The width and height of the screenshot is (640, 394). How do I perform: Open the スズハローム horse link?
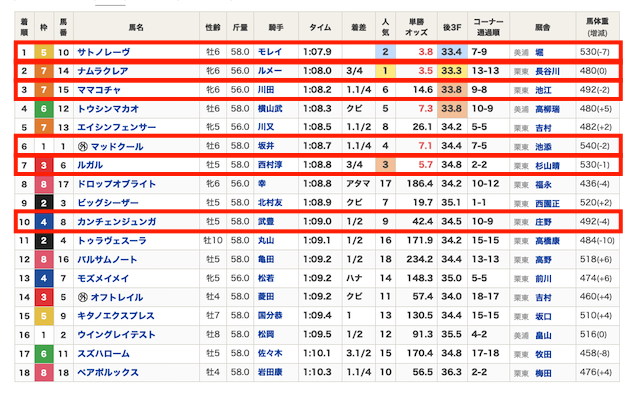click(x=104, y=354)
